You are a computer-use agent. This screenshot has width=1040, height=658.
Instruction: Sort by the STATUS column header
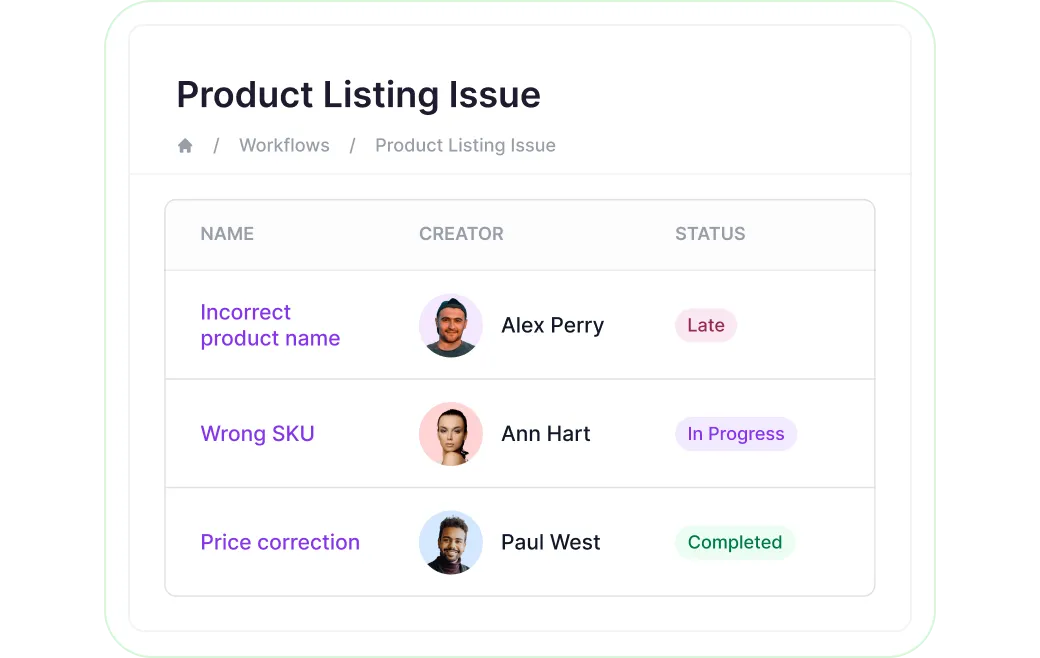click(710, 234)
